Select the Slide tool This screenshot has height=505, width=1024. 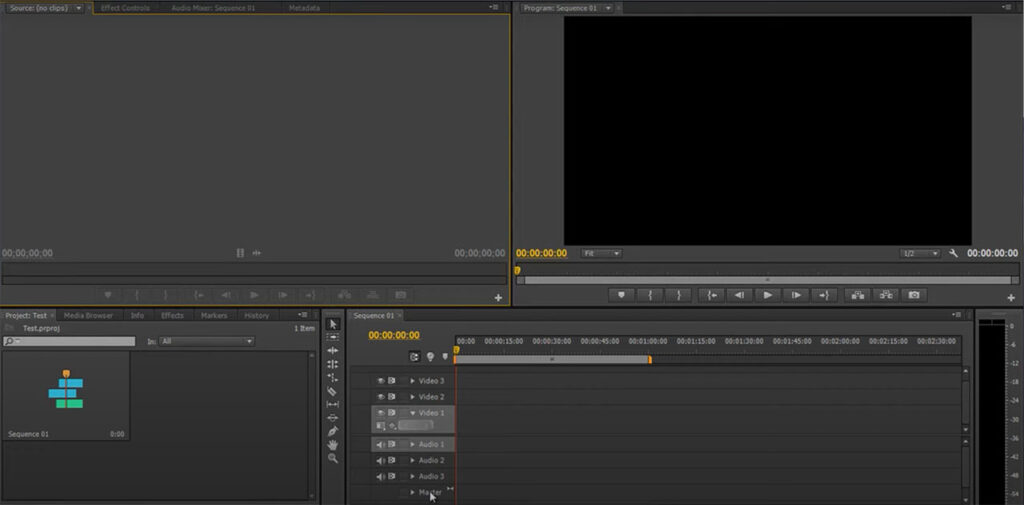coord(333,417)
